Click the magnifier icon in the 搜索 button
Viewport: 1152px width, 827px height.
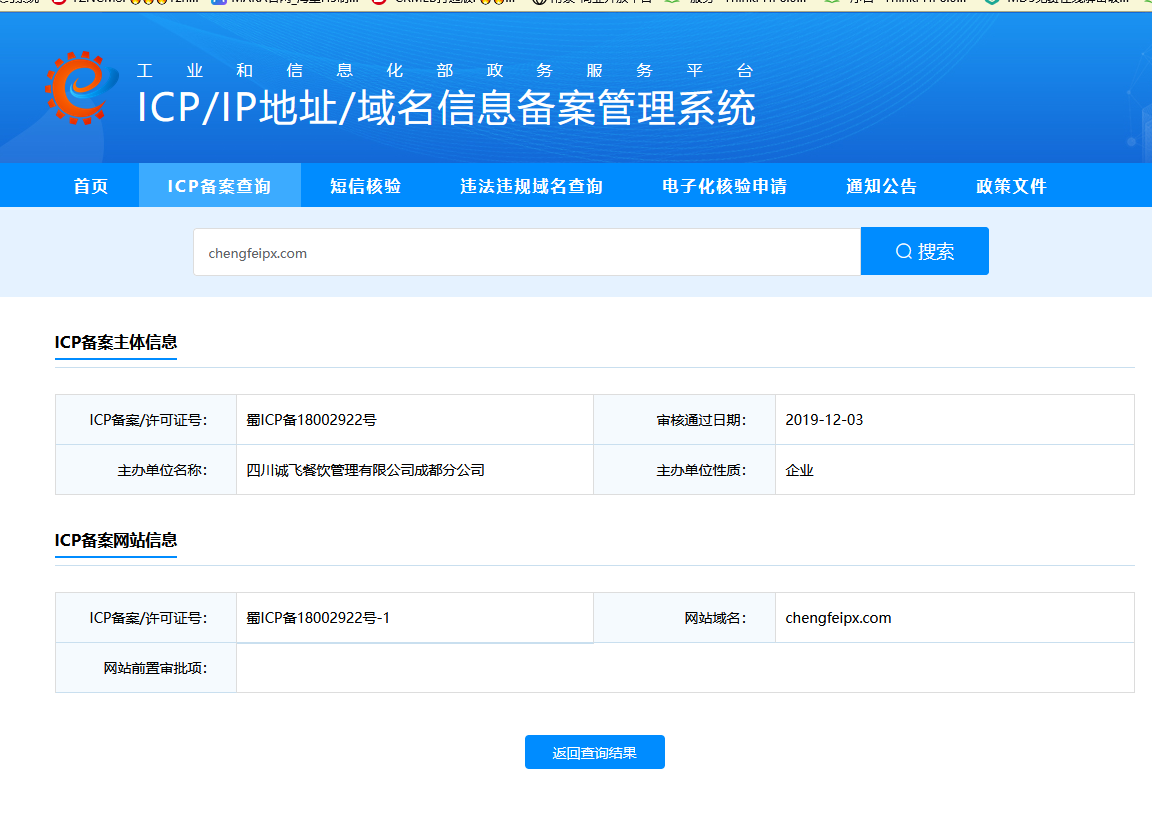(x=903, y=252)
